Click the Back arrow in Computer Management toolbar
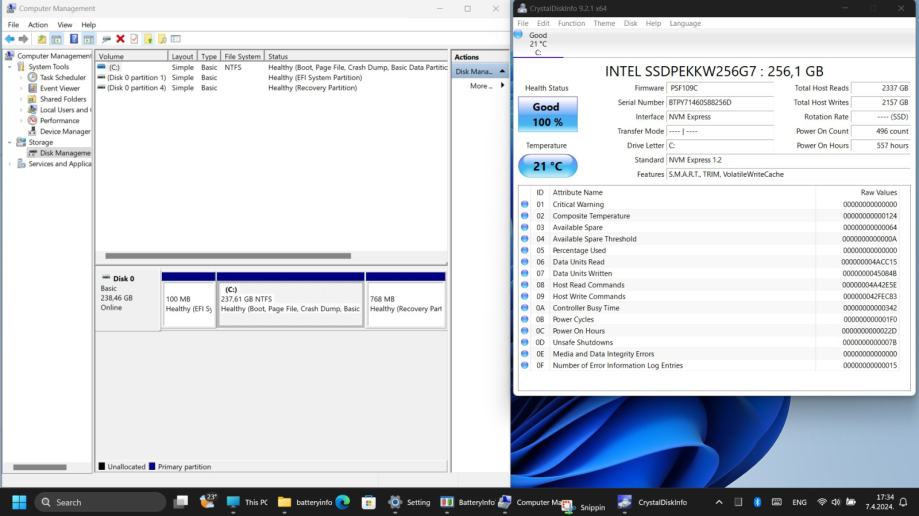Viewport: 919px width, 516px height. pyautogui.click(x=9, y=39)
